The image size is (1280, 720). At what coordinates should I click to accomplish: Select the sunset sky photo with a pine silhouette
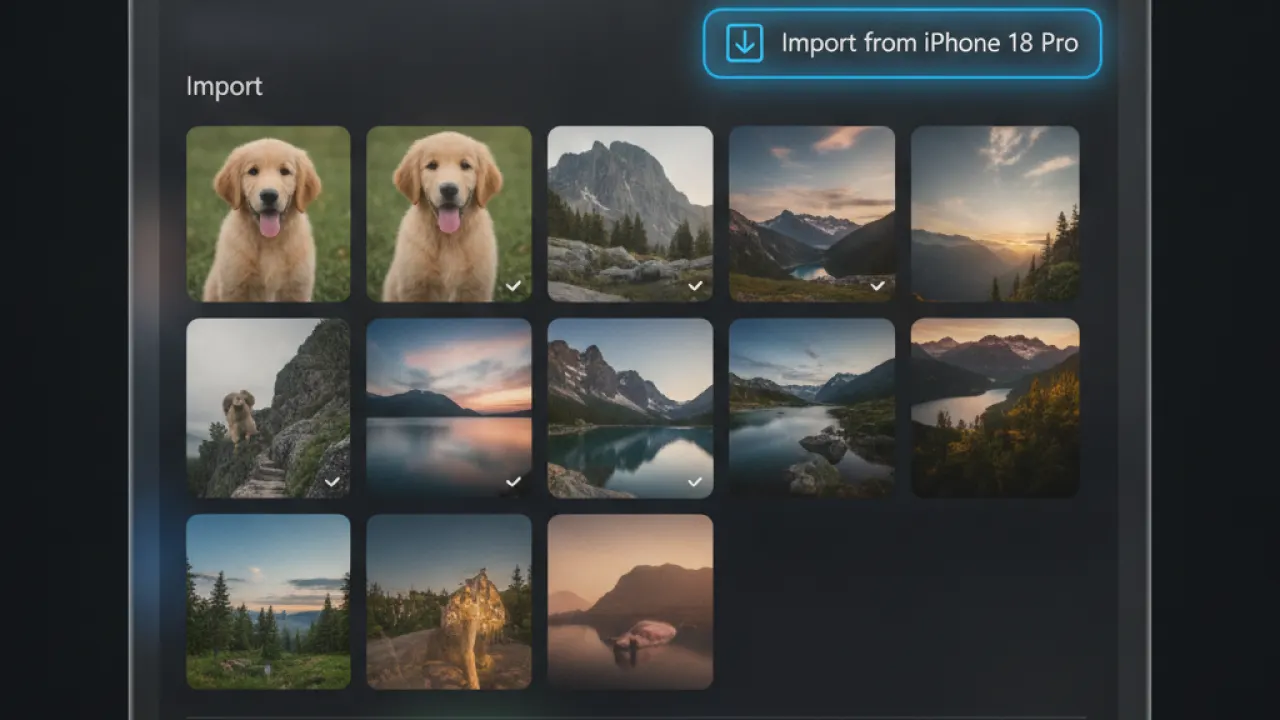click(995, 213)
